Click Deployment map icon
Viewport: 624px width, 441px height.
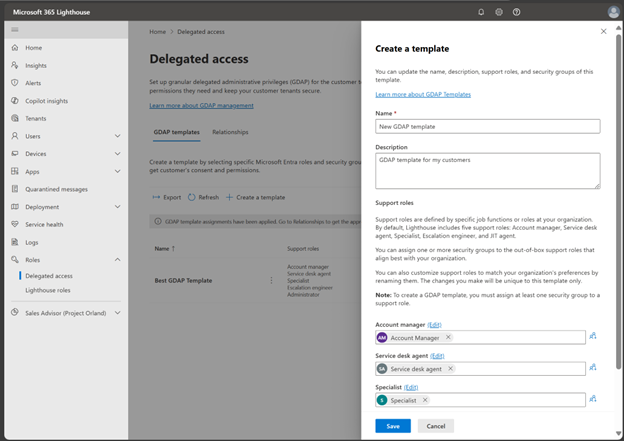15,207
